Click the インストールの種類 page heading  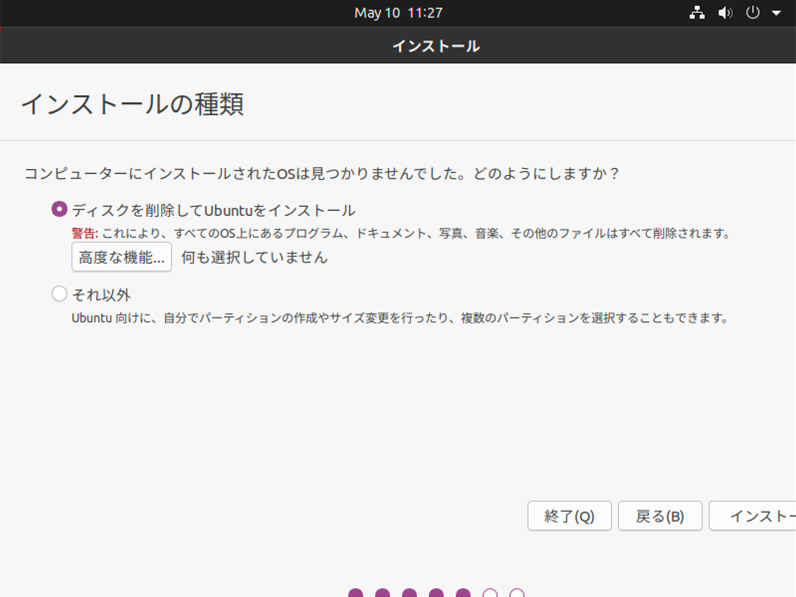pos(132,104)
